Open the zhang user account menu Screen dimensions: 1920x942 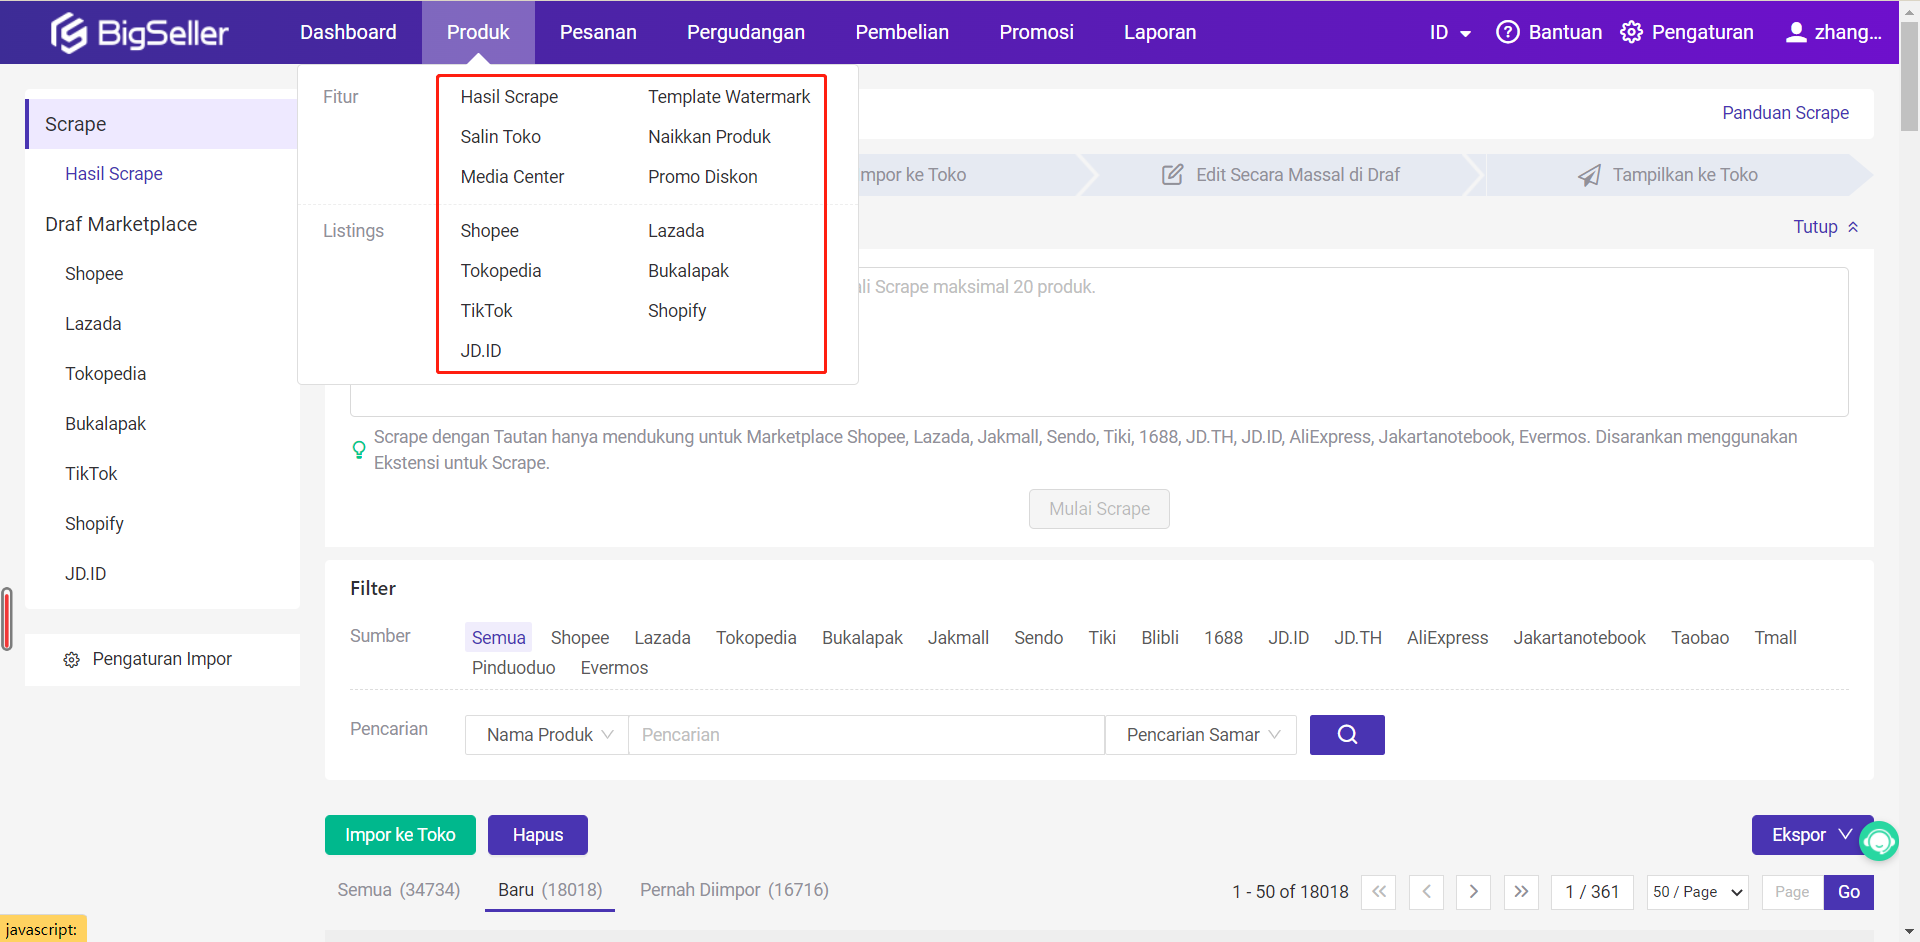pyautogui.click(x=1834, y=32)
